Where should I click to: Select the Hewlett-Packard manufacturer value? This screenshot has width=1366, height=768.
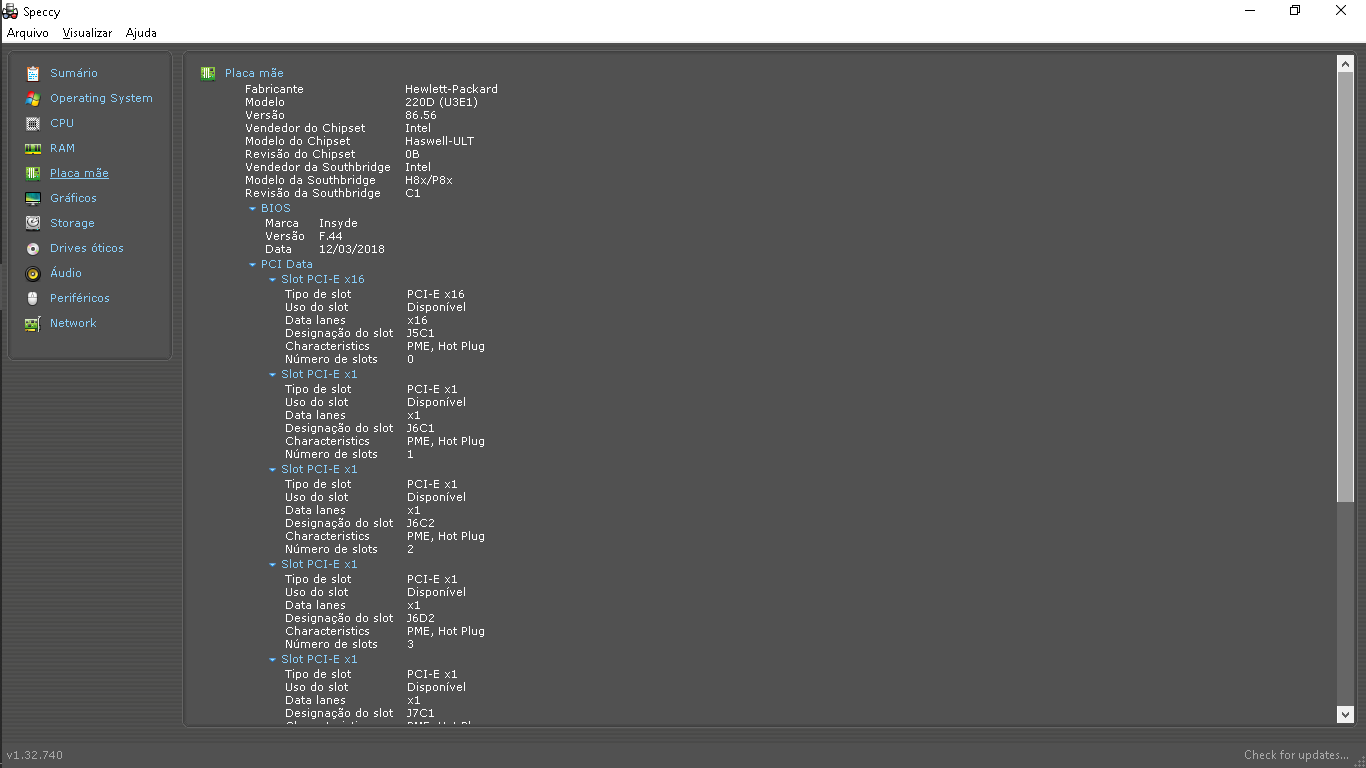pos(451,89)
